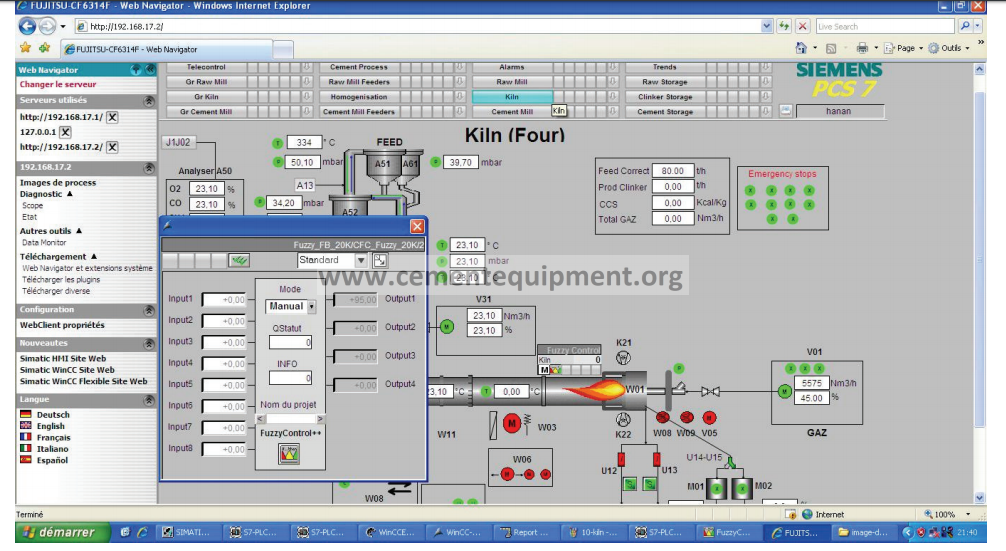Click the Español flag icon
1006x551 pixels.
[26, 460]
